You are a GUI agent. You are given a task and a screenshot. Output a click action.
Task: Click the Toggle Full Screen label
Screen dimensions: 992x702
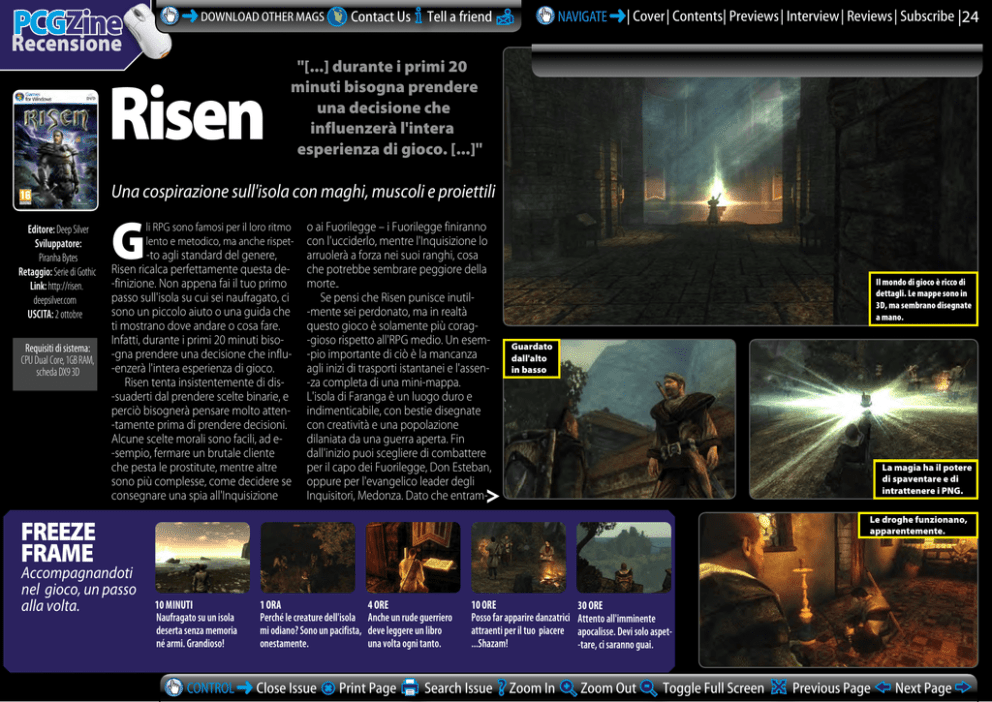click(713, 688)
